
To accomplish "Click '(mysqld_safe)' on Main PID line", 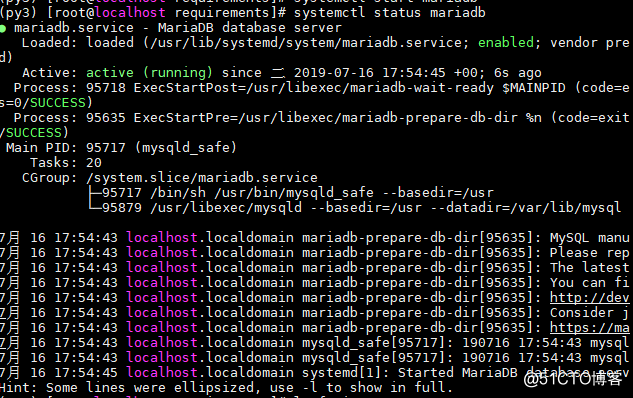I will [186, 148].
